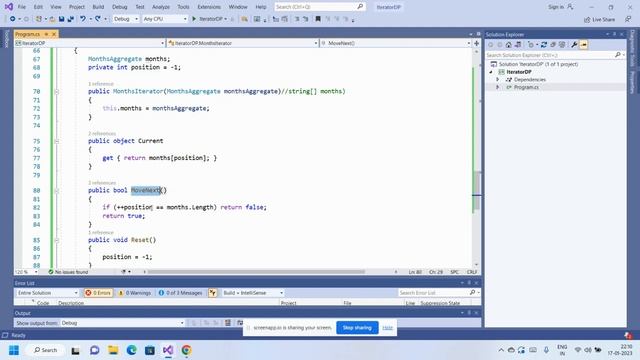Click the Home icon in Solution Explorer

[509, 44]
